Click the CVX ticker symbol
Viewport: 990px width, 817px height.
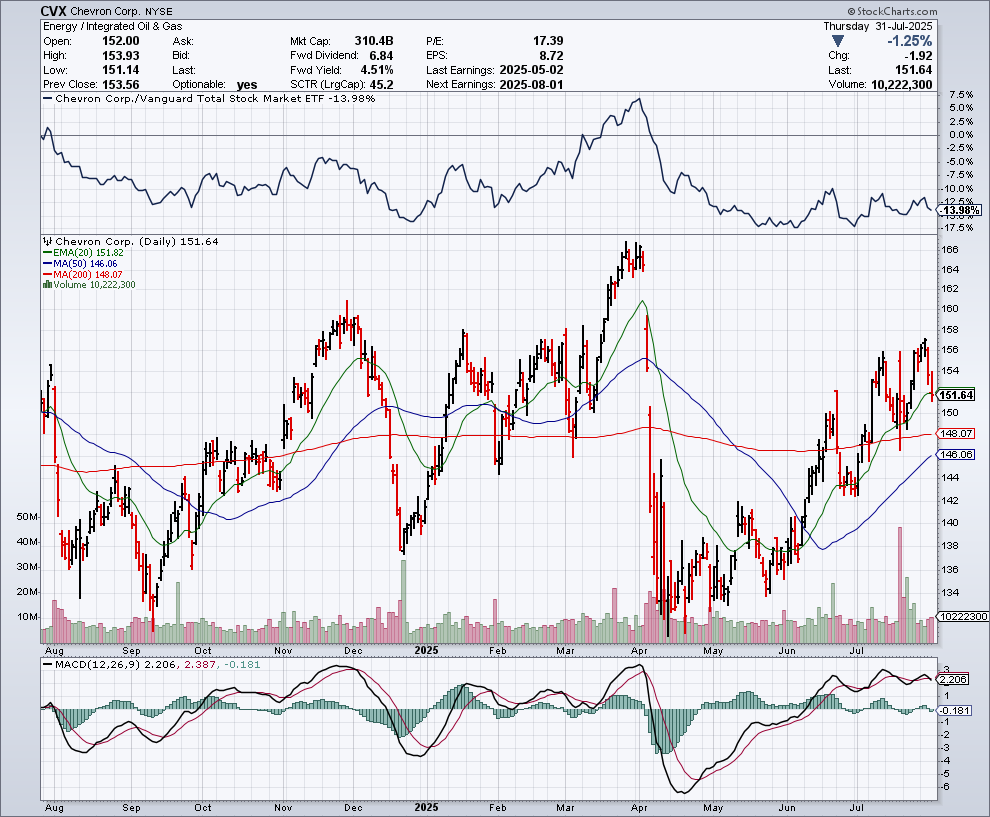coord(53,11)
